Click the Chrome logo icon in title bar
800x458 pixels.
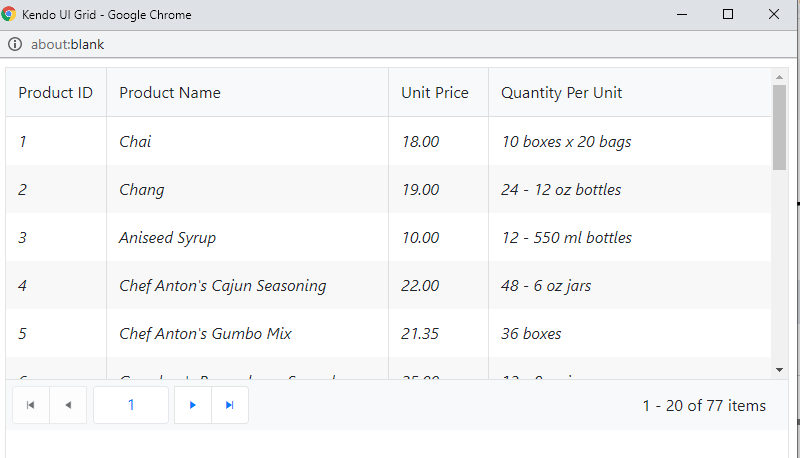tap(8, 14)
